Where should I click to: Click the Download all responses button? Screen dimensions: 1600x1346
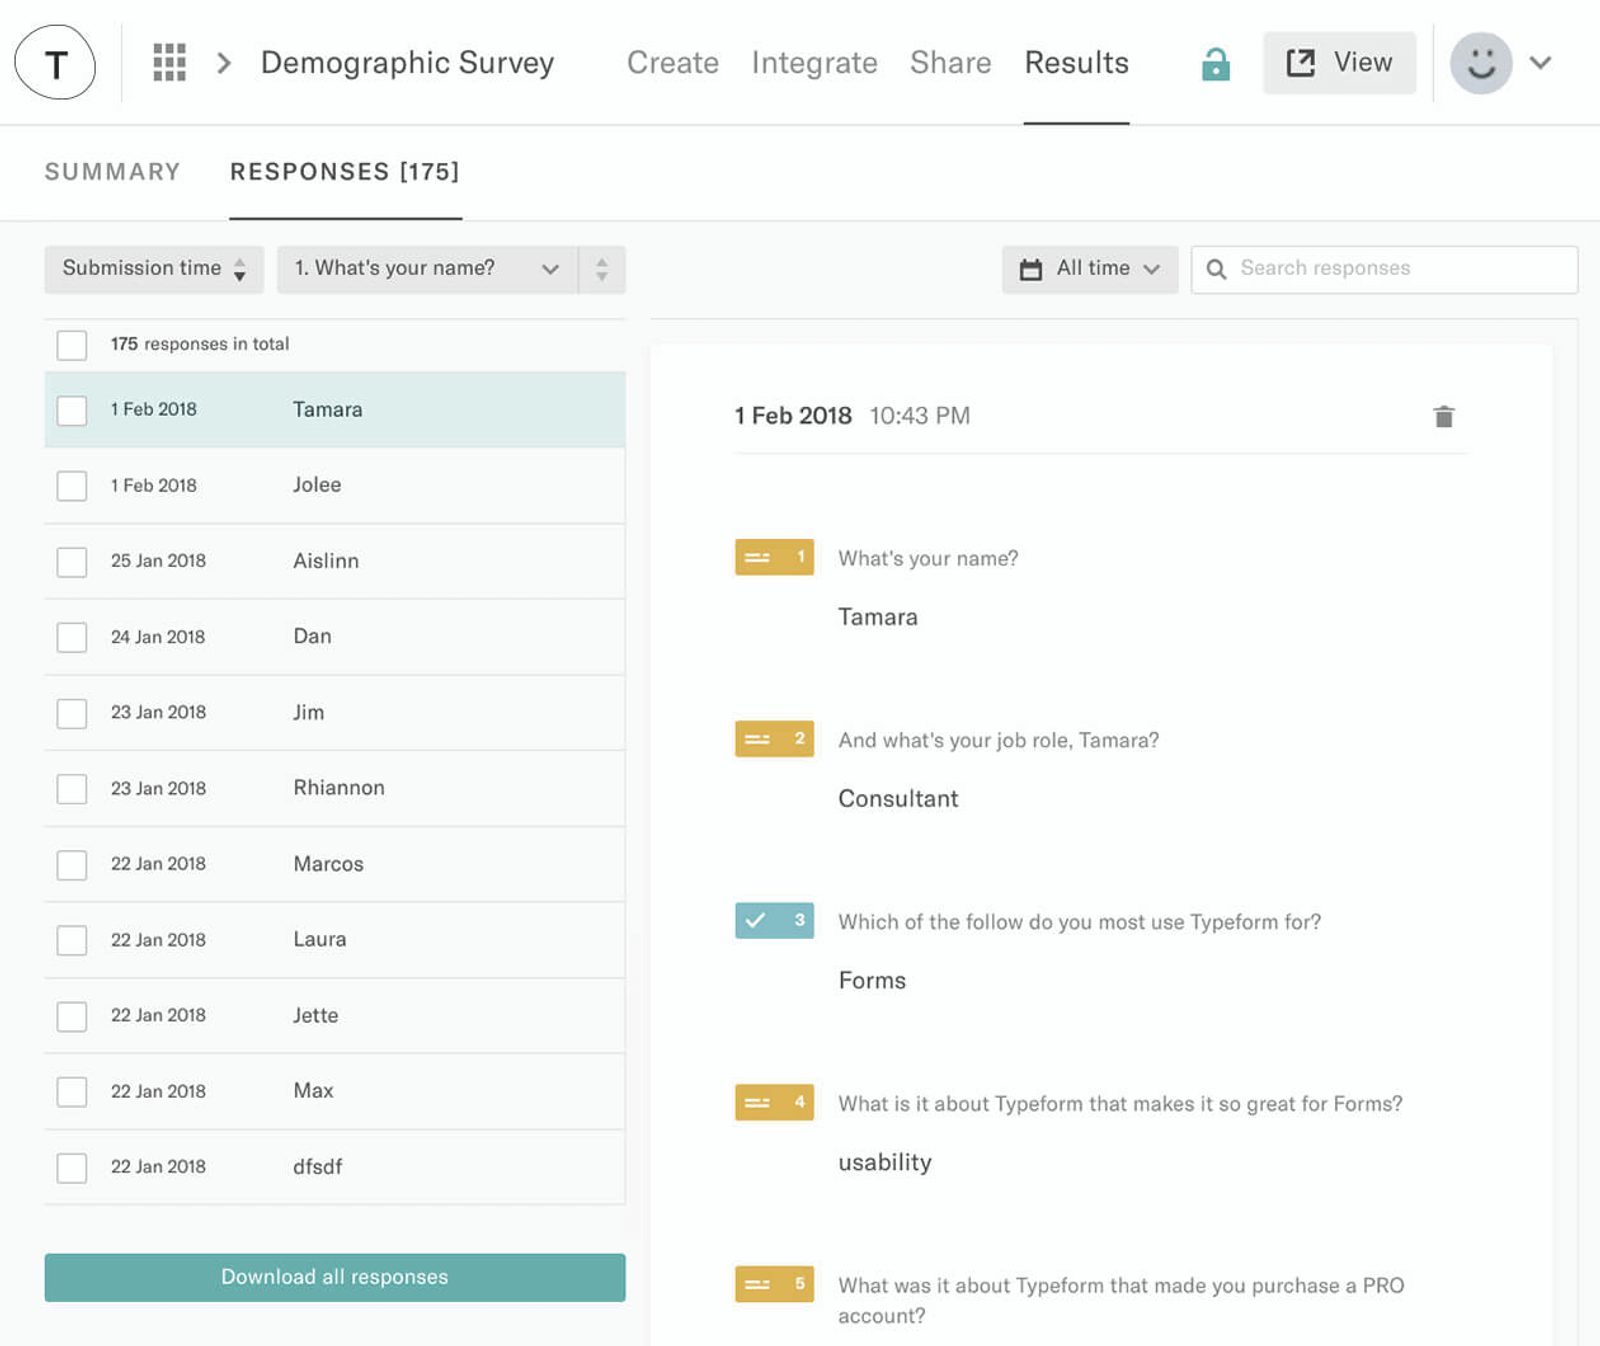[334, 1277]
